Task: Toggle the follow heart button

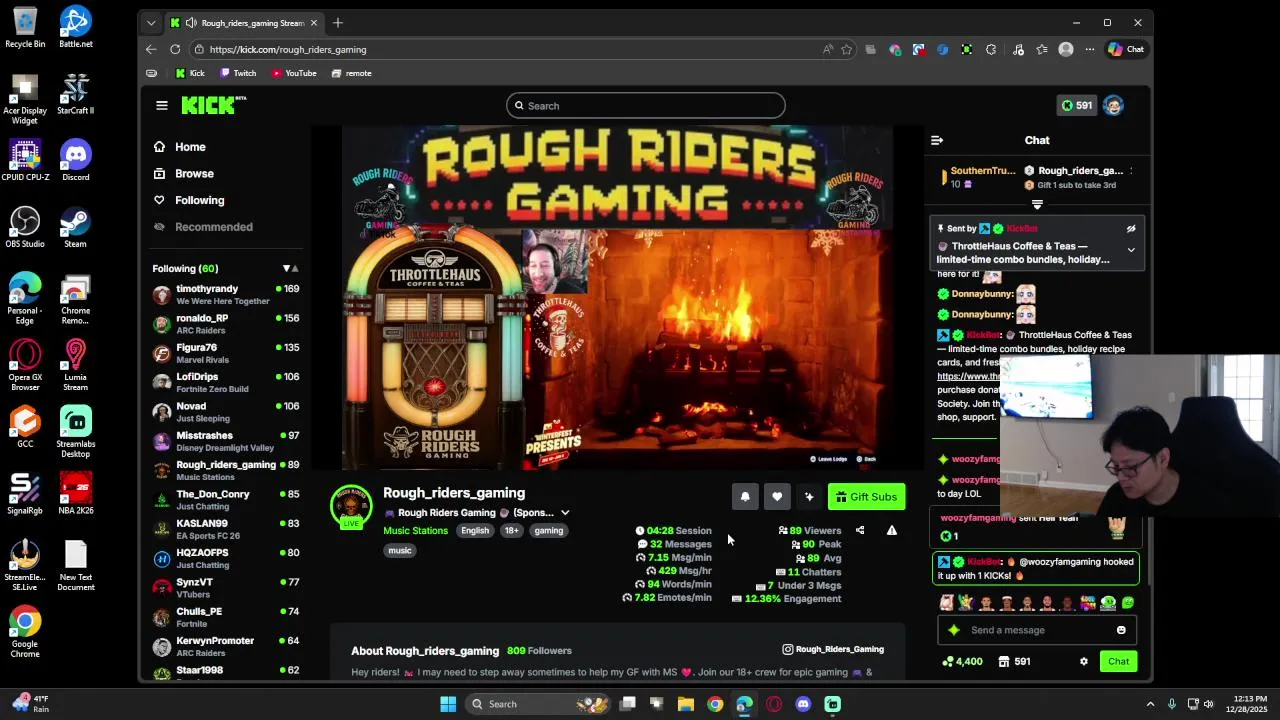Action: (777, 497)
